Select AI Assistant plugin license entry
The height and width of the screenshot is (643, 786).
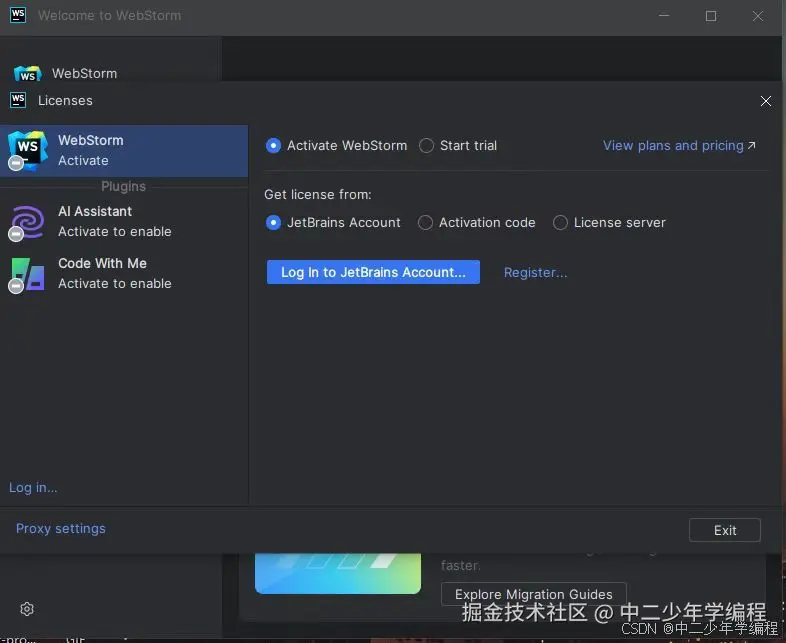[x=124, y=222]
